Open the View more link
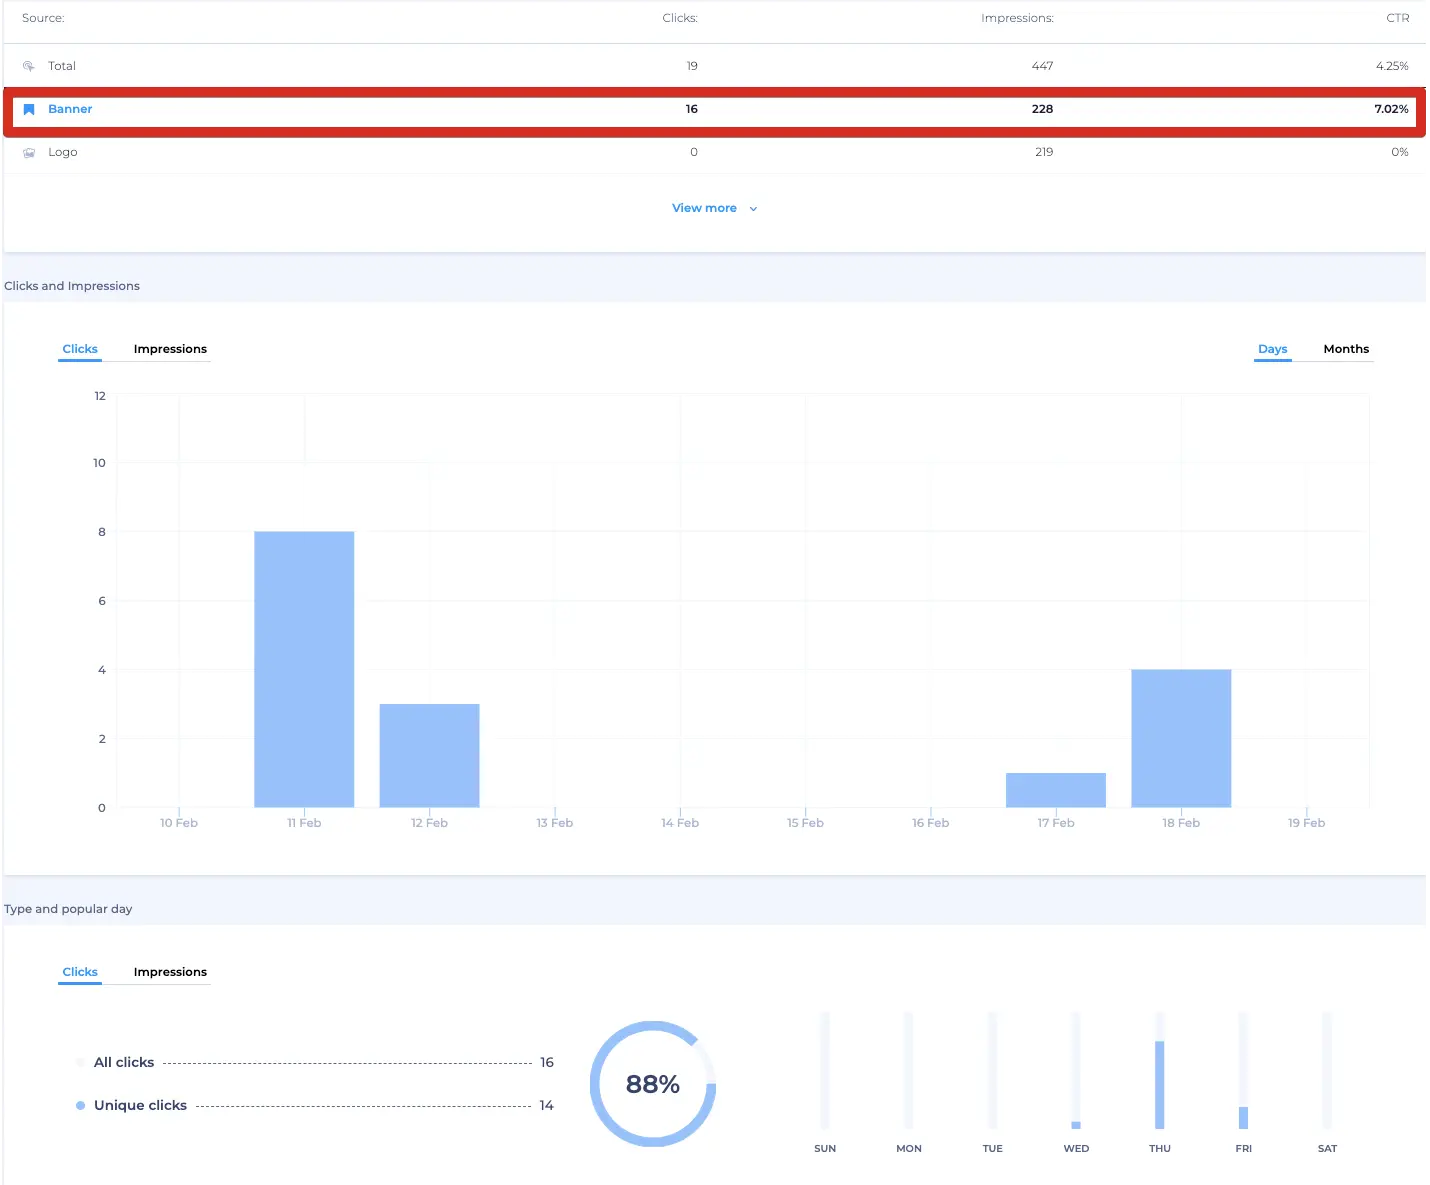Screen dimensions: 1430x1185 704,208
